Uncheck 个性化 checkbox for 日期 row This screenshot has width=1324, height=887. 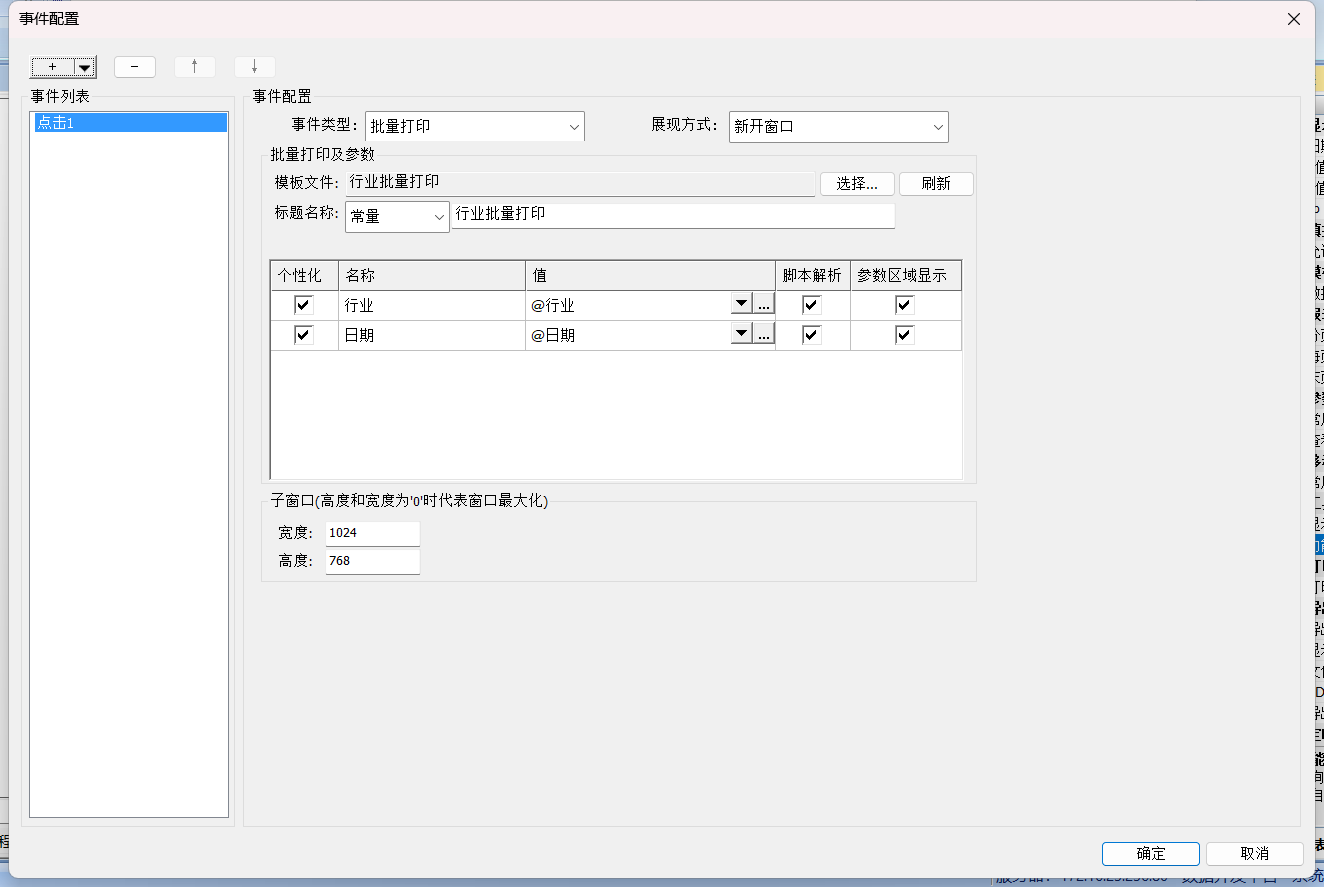click(304, 335)
